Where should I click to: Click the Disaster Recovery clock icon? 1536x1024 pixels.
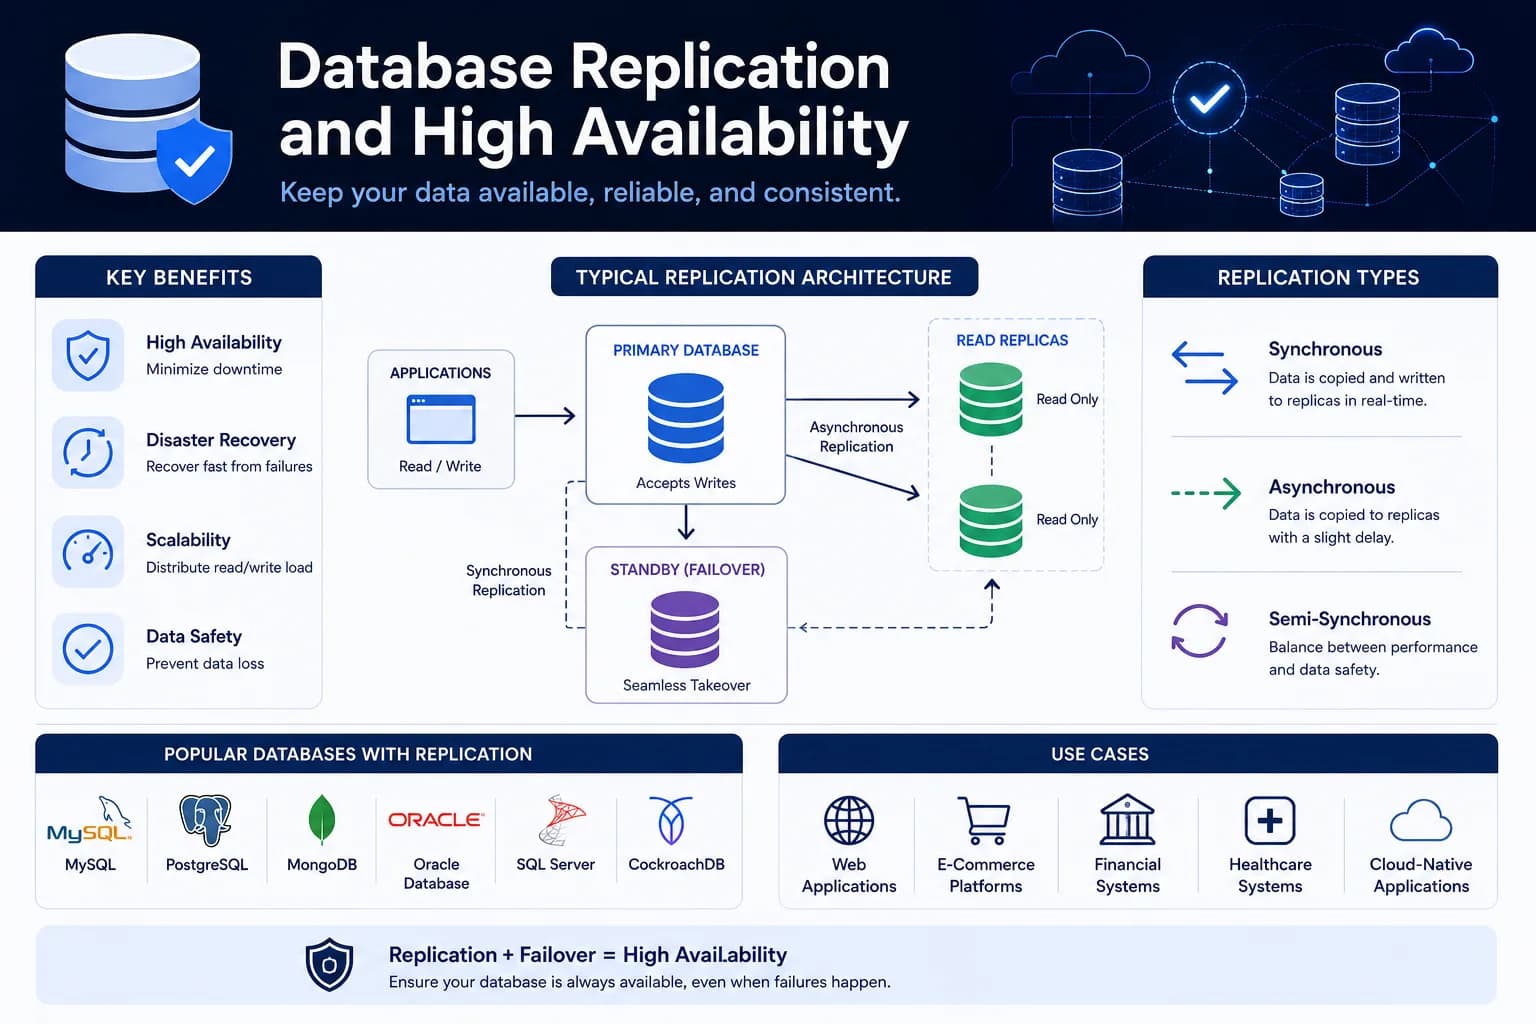click(x=88, y=452)
